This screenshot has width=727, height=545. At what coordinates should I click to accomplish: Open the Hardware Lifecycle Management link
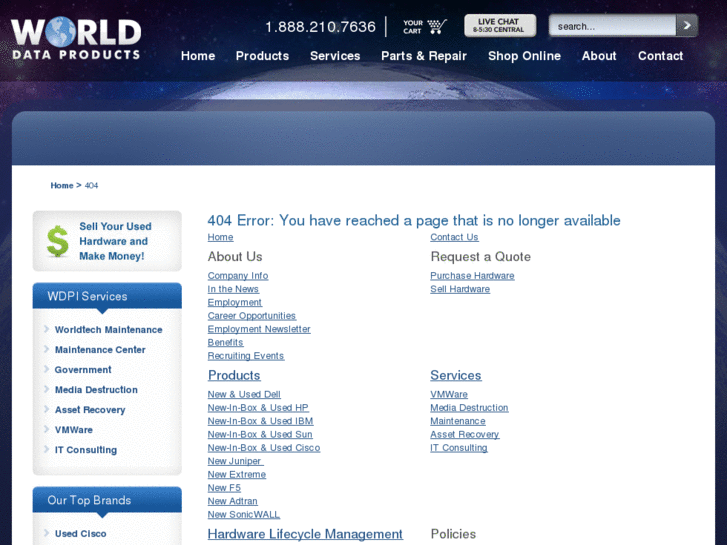[x=305, y=534]
